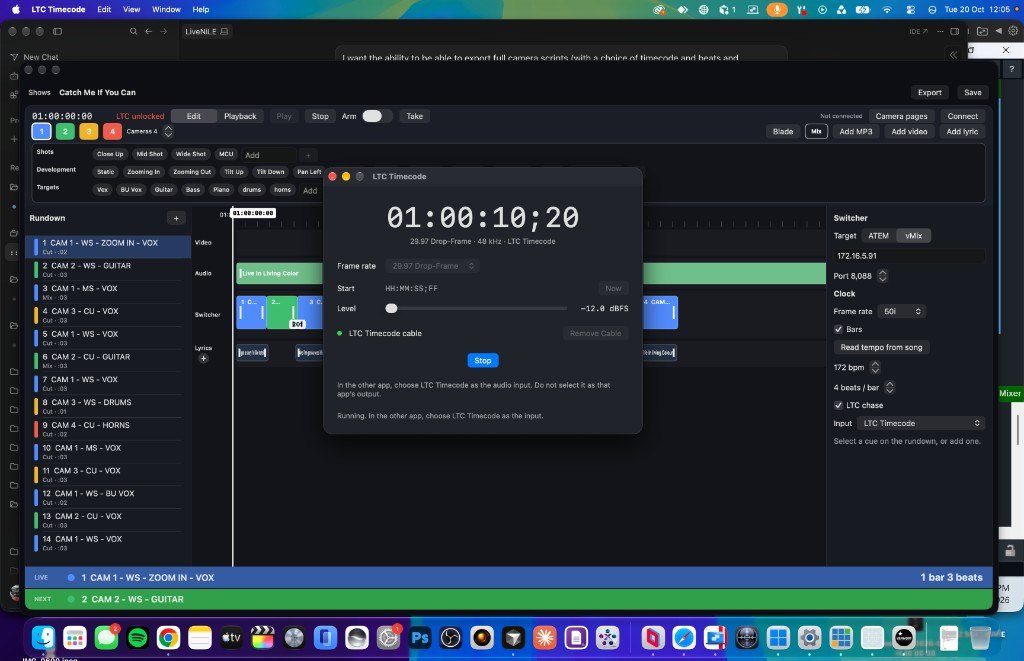Open the View menu in menu bar

coord(131,9)
